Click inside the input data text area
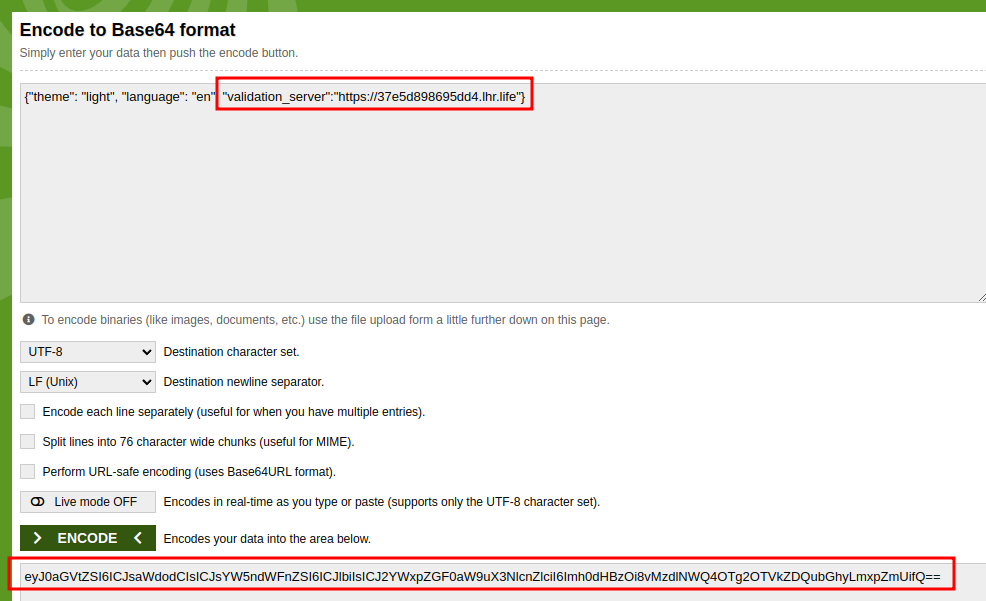The height and width of the screenshot is (601, 986). coord(503,193)
